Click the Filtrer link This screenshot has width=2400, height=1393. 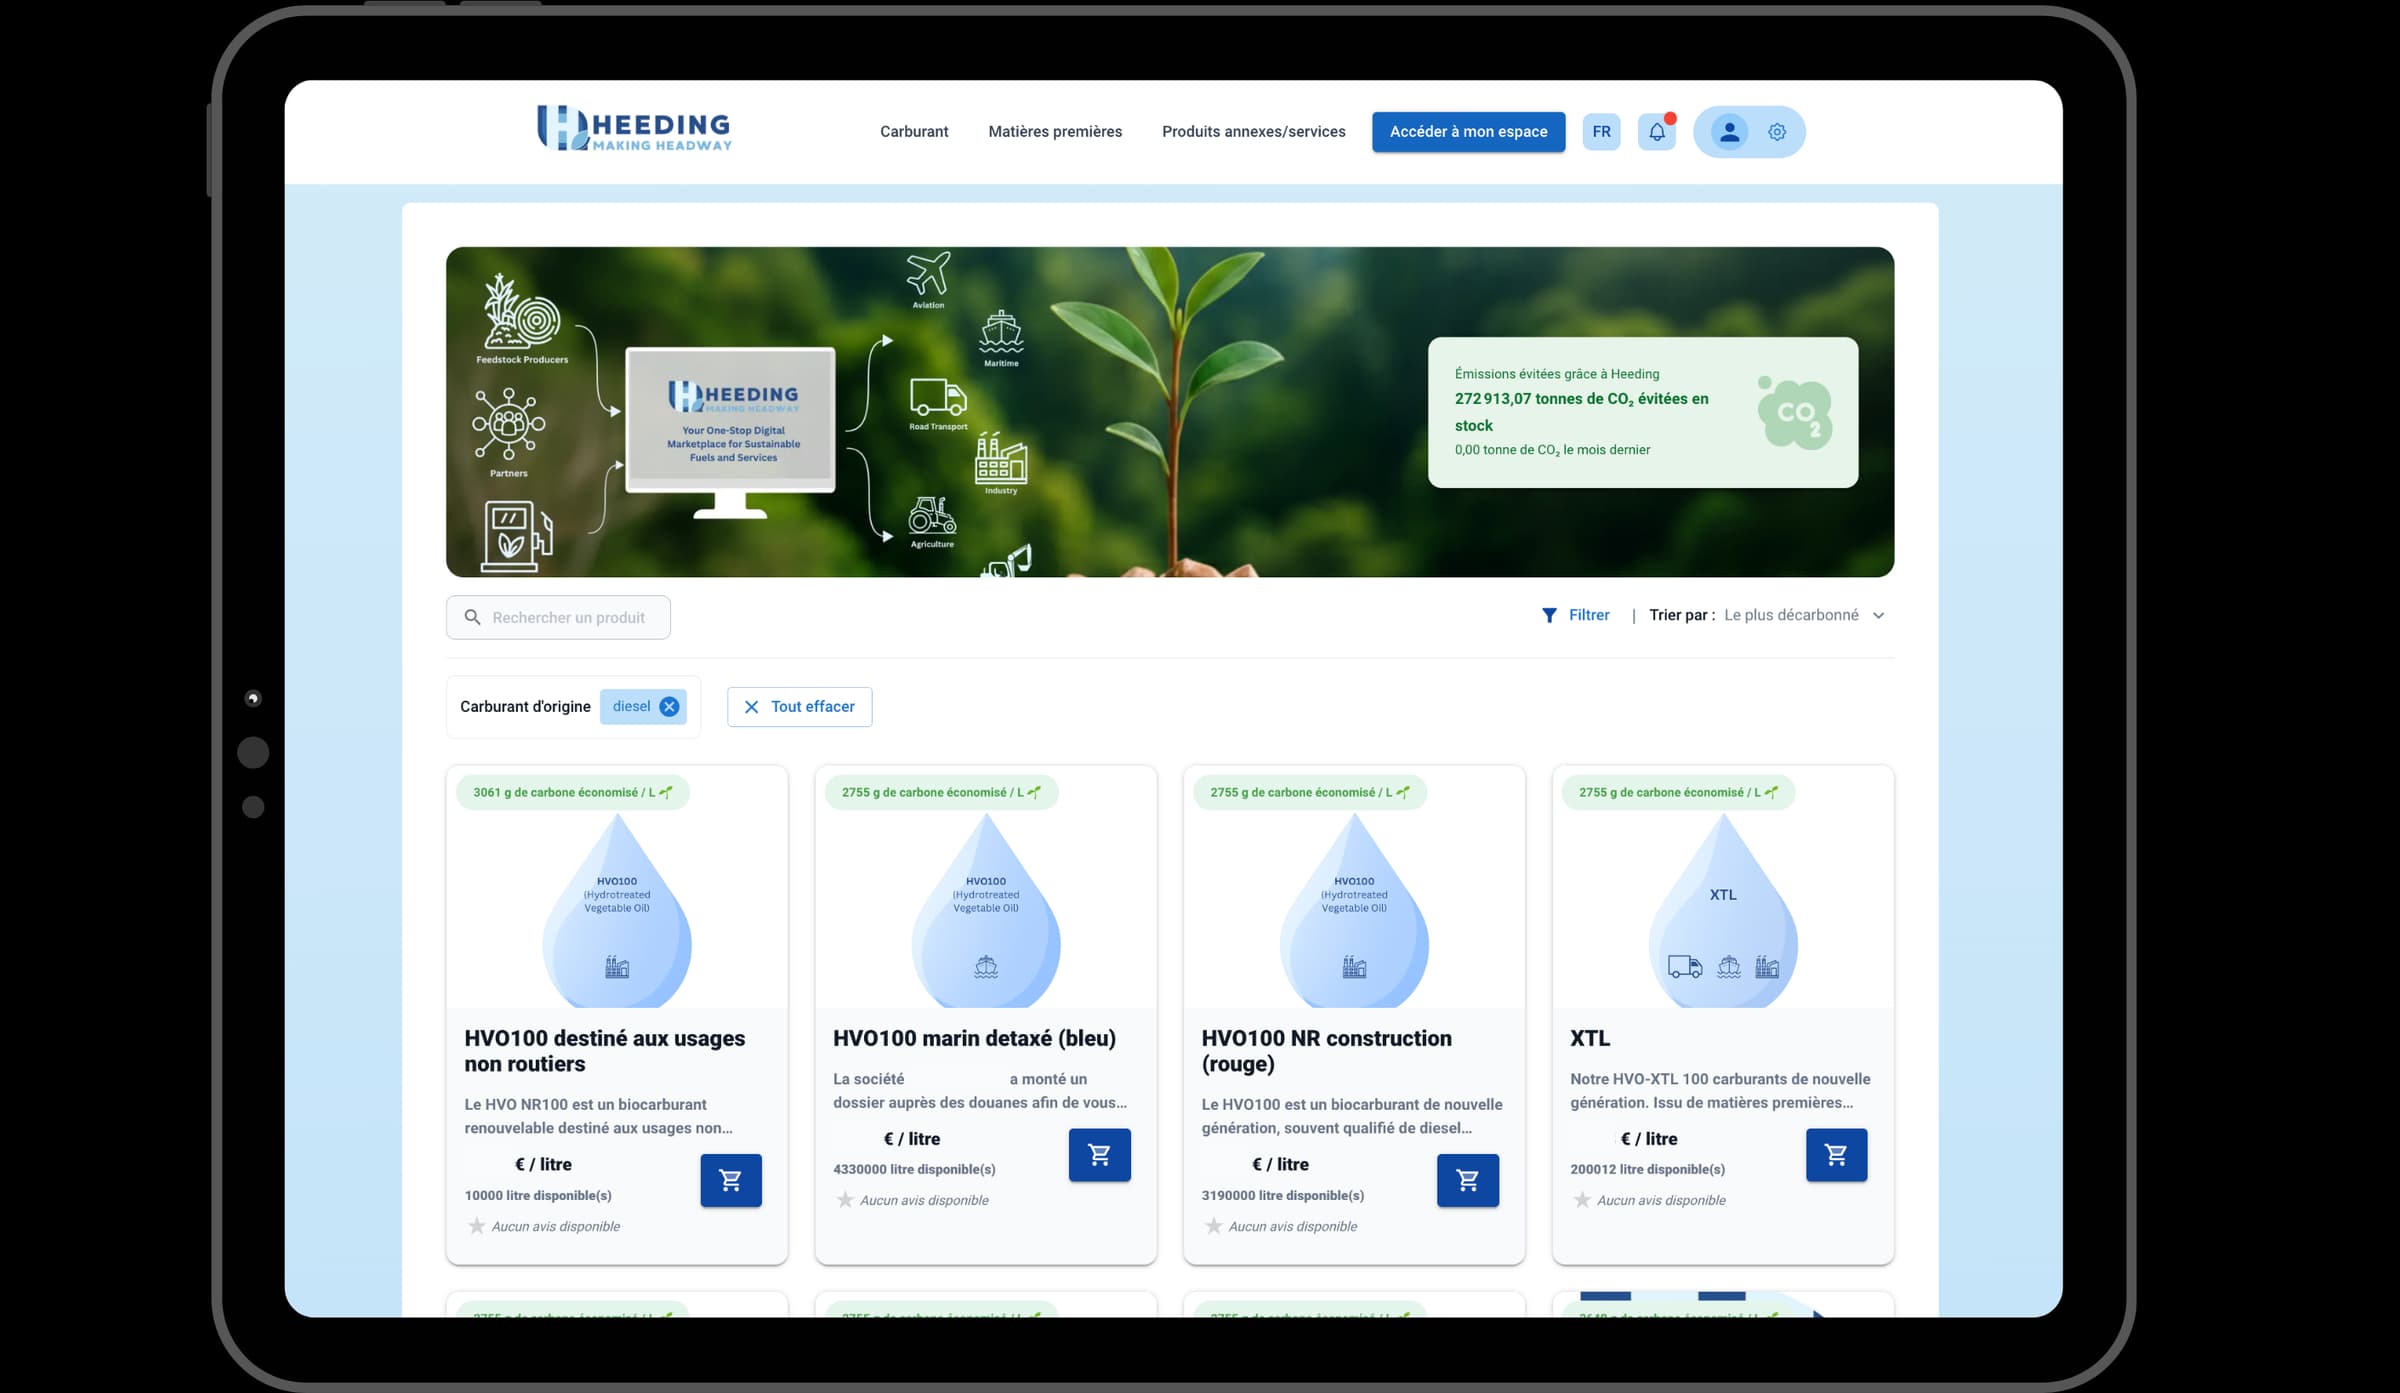point(1589,616)
